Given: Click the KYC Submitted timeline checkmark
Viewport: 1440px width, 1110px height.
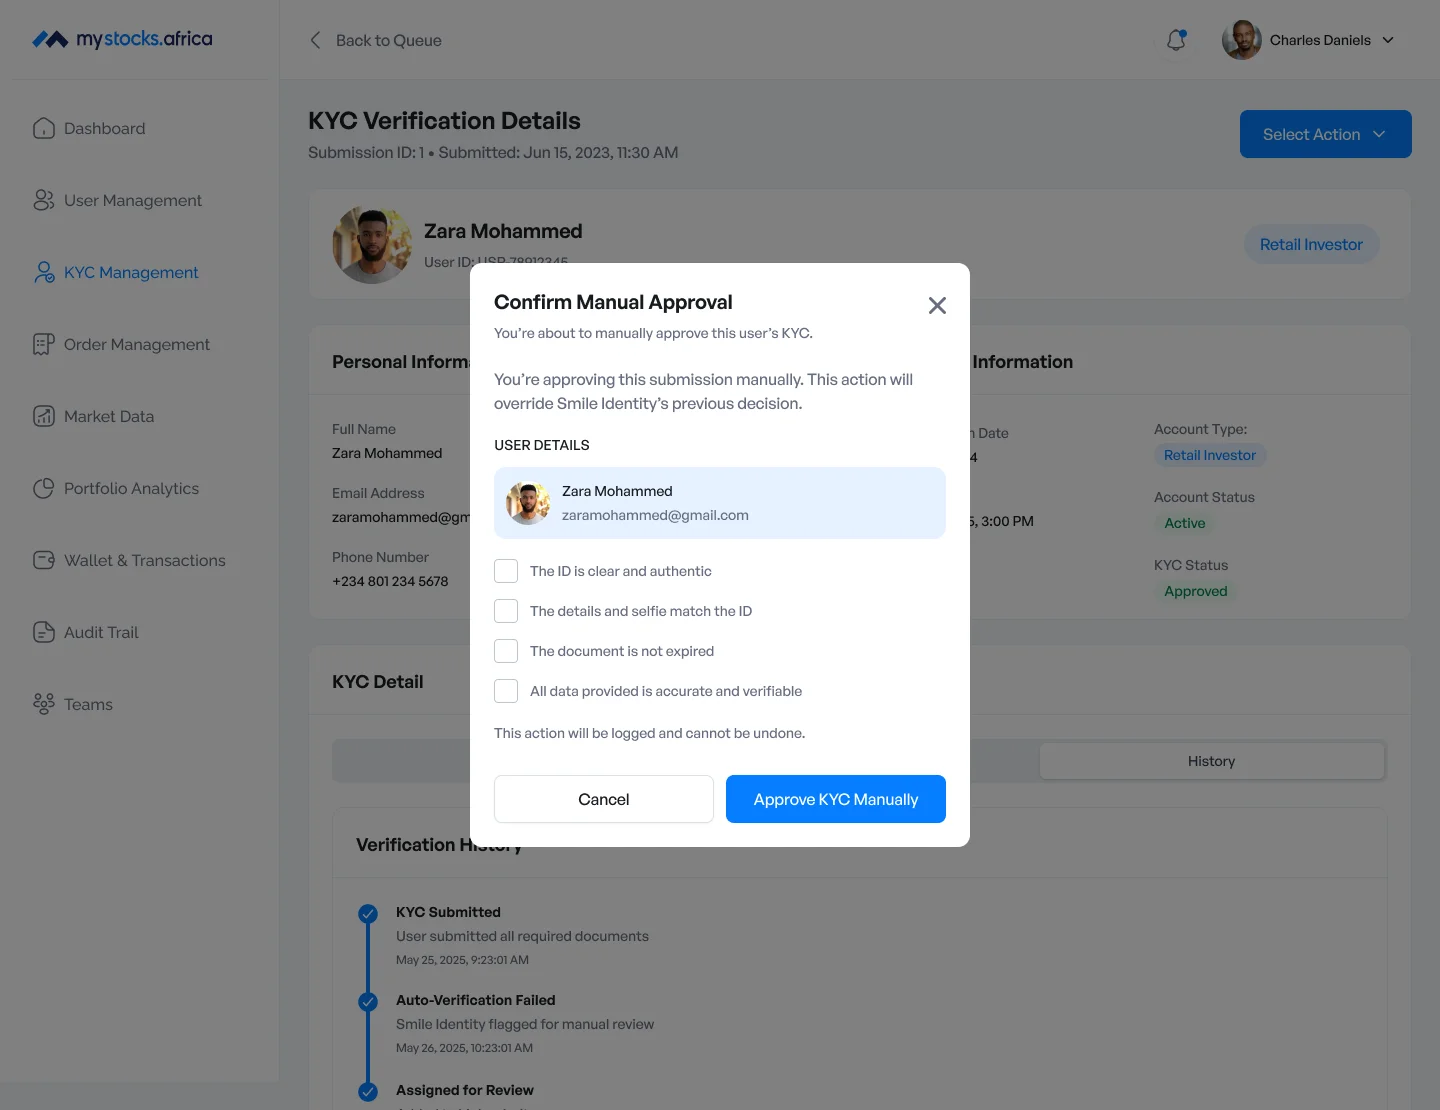Looking at the screenshot, I should pos(368,913).
